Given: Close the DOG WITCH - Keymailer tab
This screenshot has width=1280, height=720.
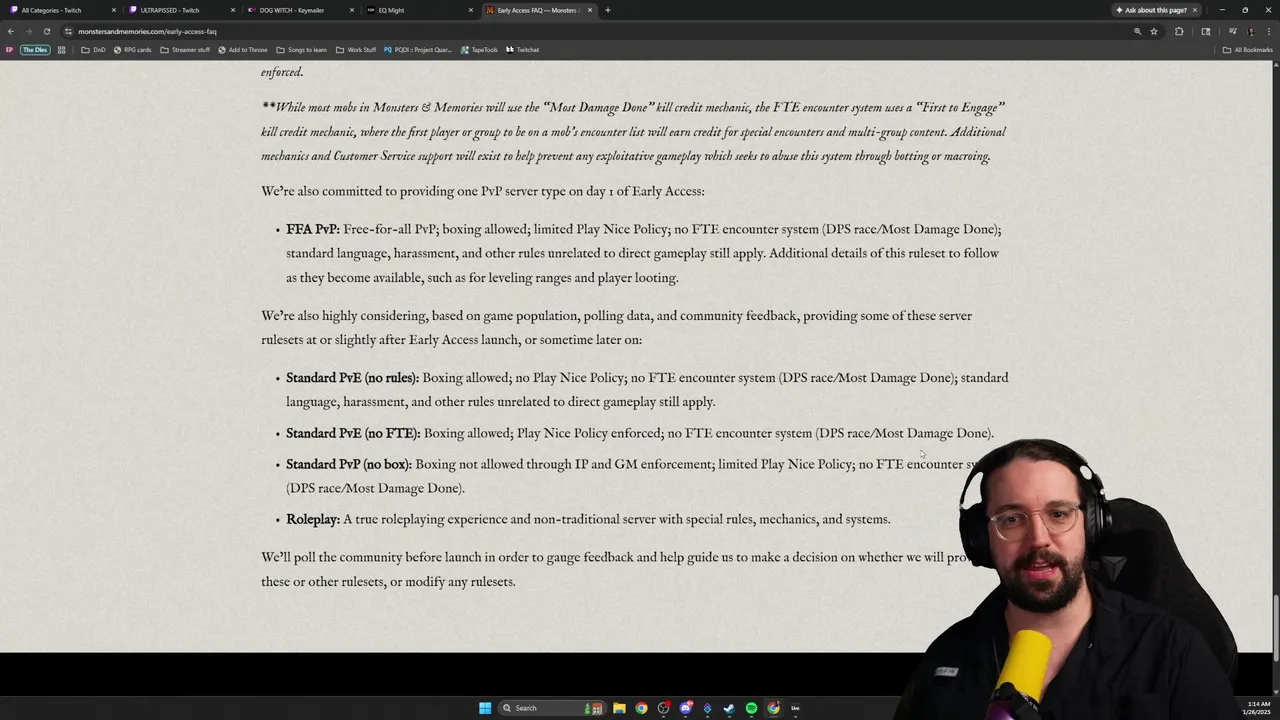Looking at the screenshot, I should pyautogui.click(x=352, y=10).
